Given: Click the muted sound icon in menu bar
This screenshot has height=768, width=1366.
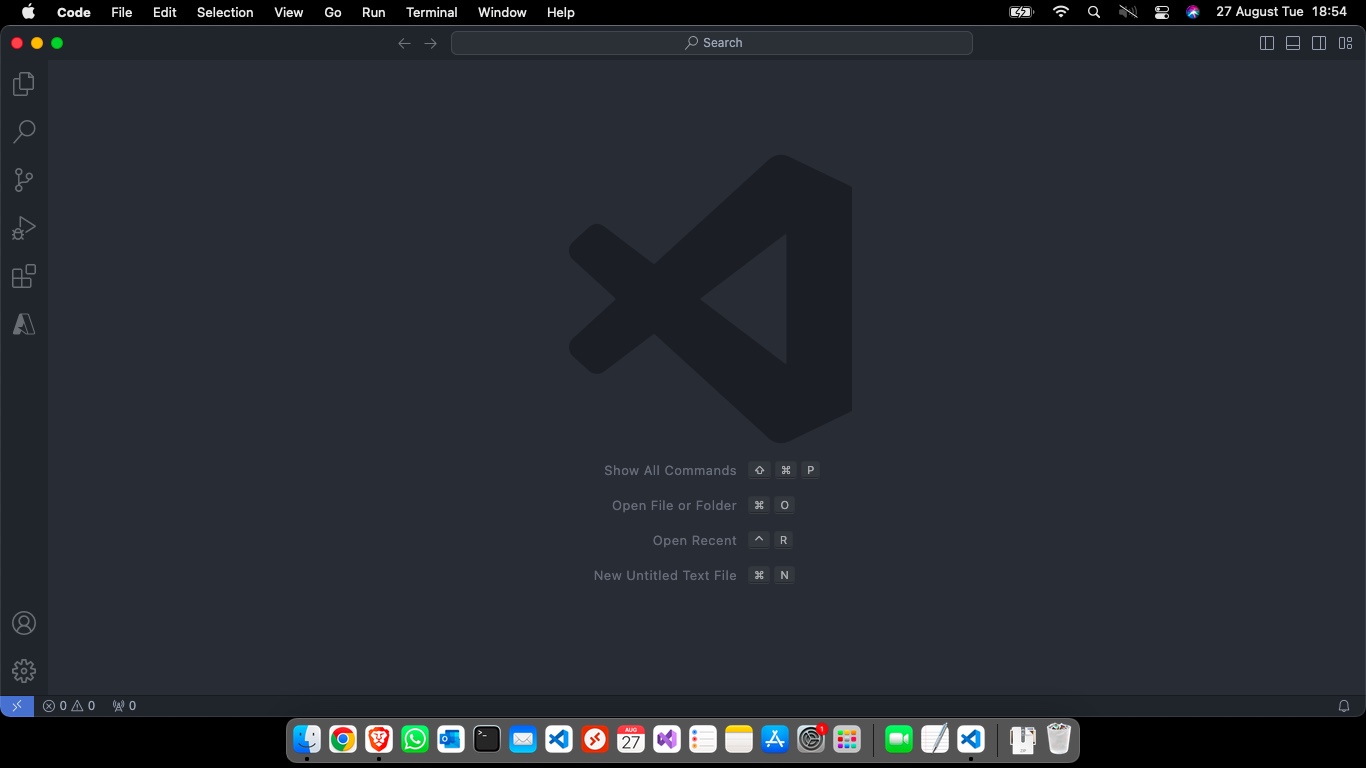Looking at the screenshot, I should tap(1128, 12).
